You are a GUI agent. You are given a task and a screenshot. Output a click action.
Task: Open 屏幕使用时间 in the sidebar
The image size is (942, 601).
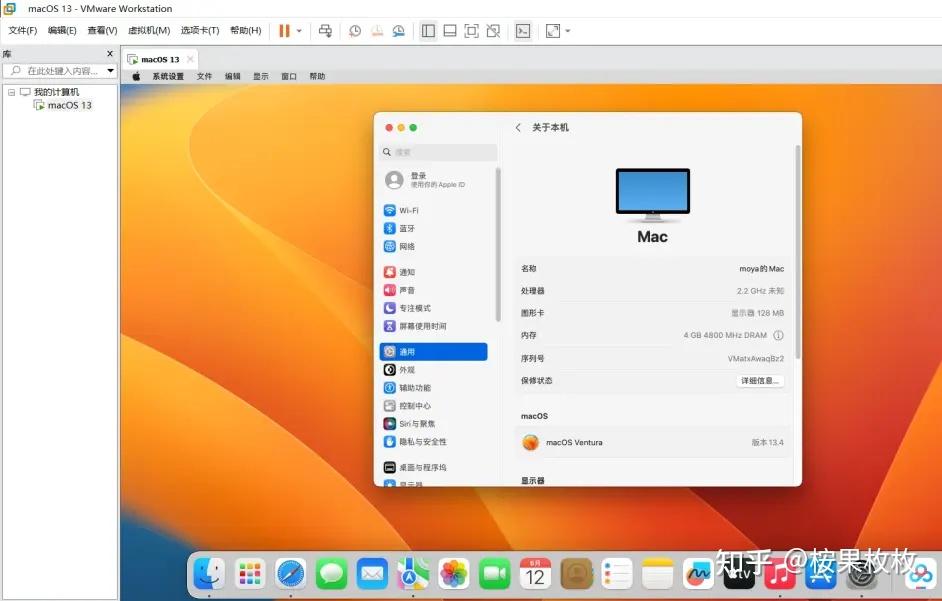click(434, 326)
